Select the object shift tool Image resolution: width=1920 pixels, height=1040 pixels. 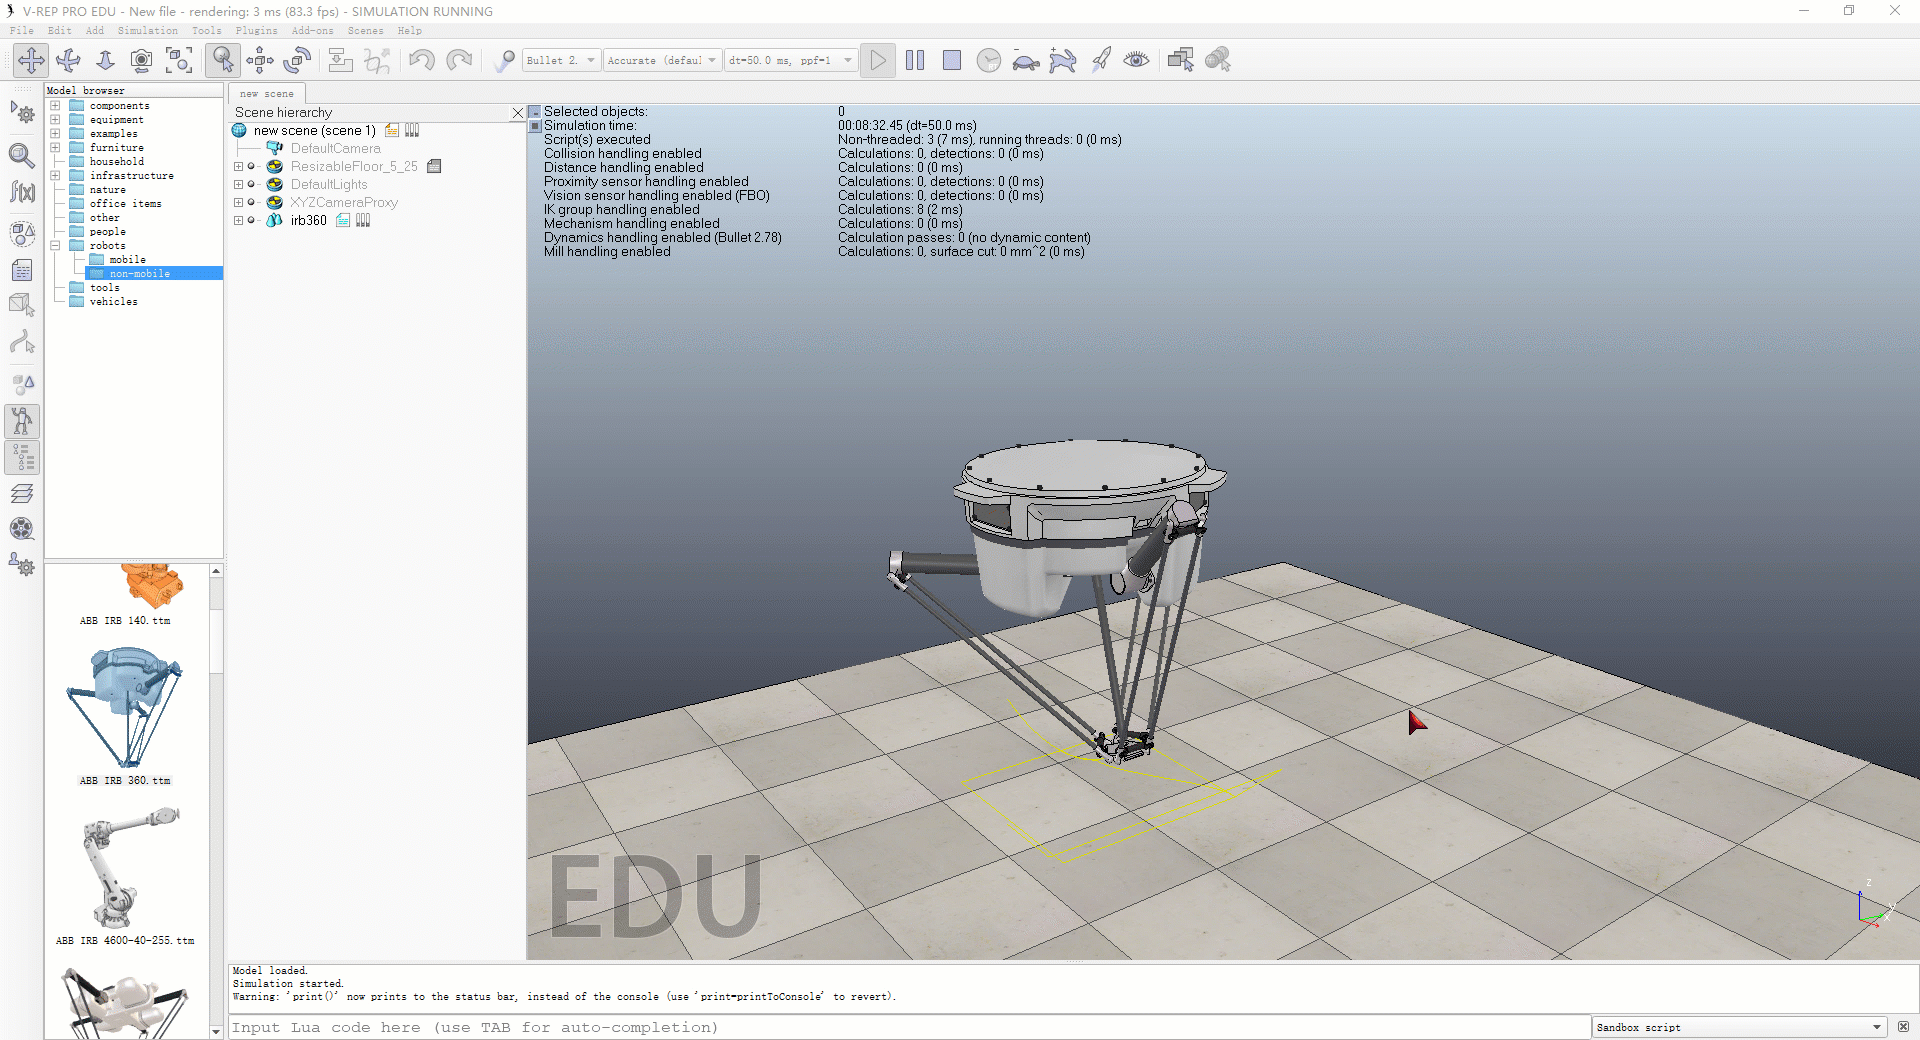point(260,60)
